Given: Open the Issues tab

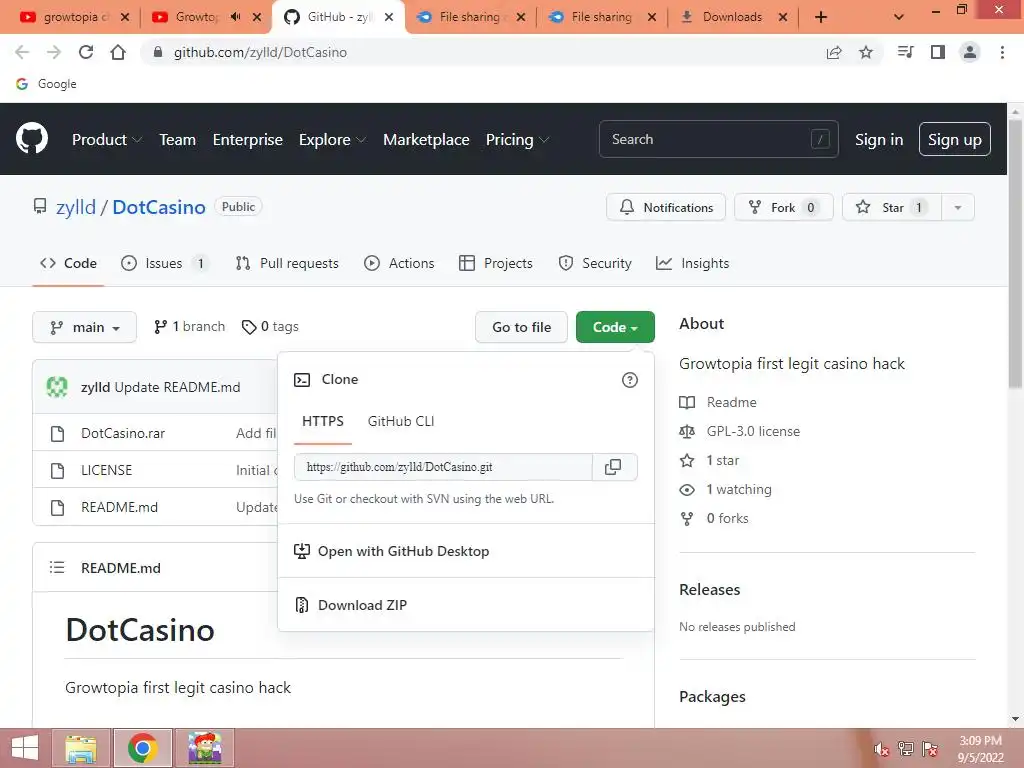Looking at the screenshot, I should coord(165,263).
